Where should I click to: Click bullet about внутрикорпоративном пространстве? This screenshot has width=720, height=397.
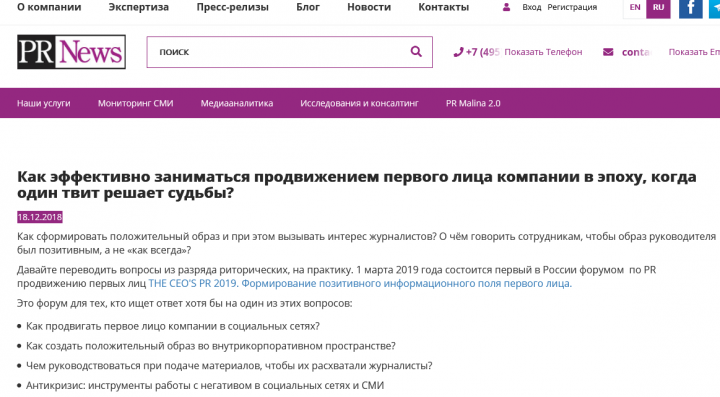coord(210,346)
